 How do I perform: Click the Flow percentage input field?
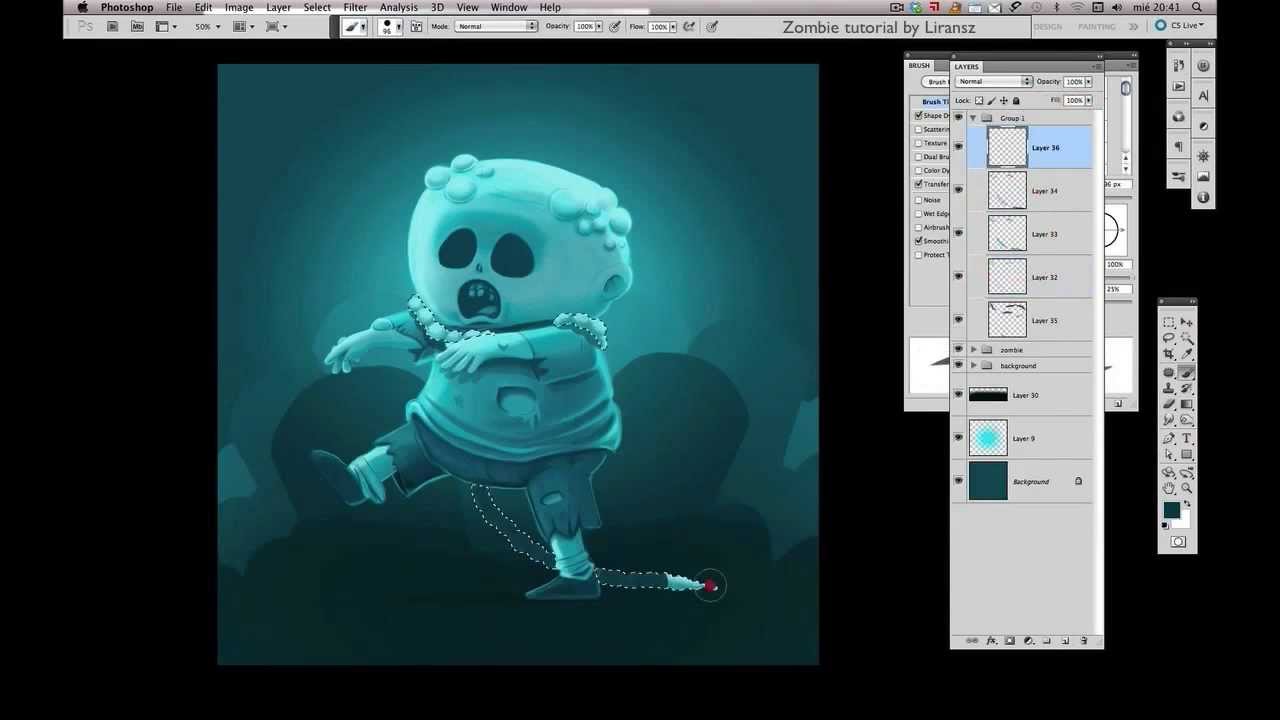659,26
